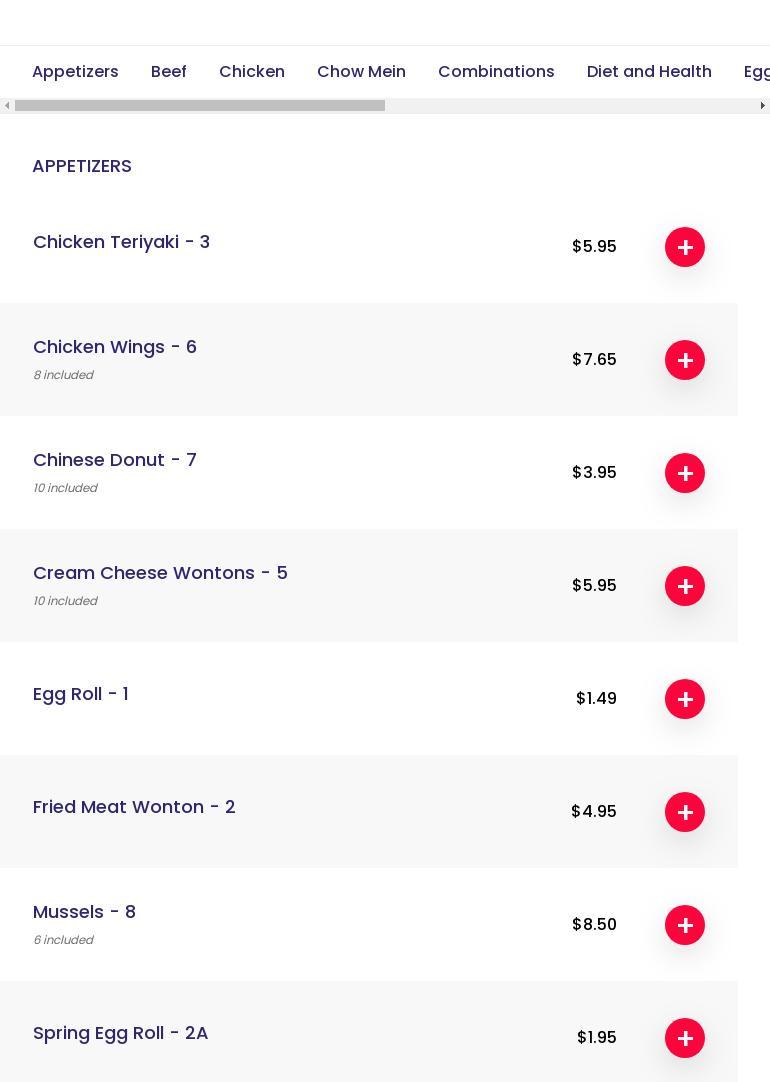The height and width of the screenshot is (1082, 770).
Task: Click plus button beside Egg Roll
Action: click(x=685, y=699)
